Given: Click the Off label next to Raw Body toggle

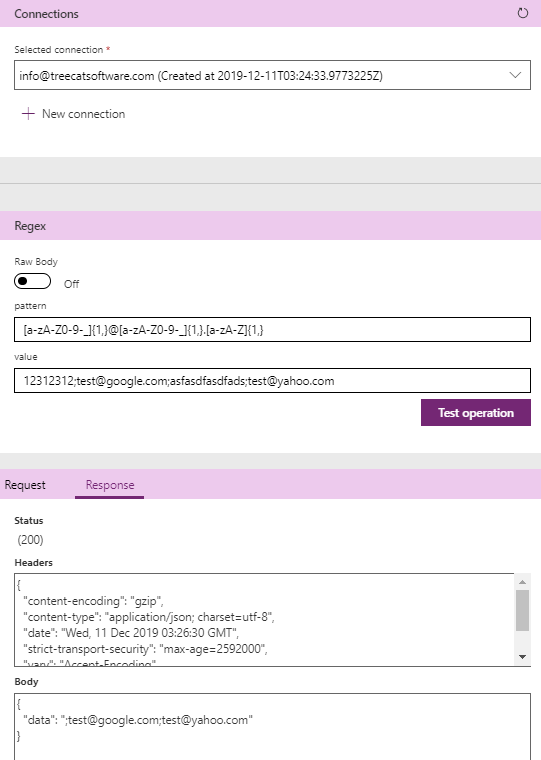Looking at the screenshot, I should (x=72, y=284).
